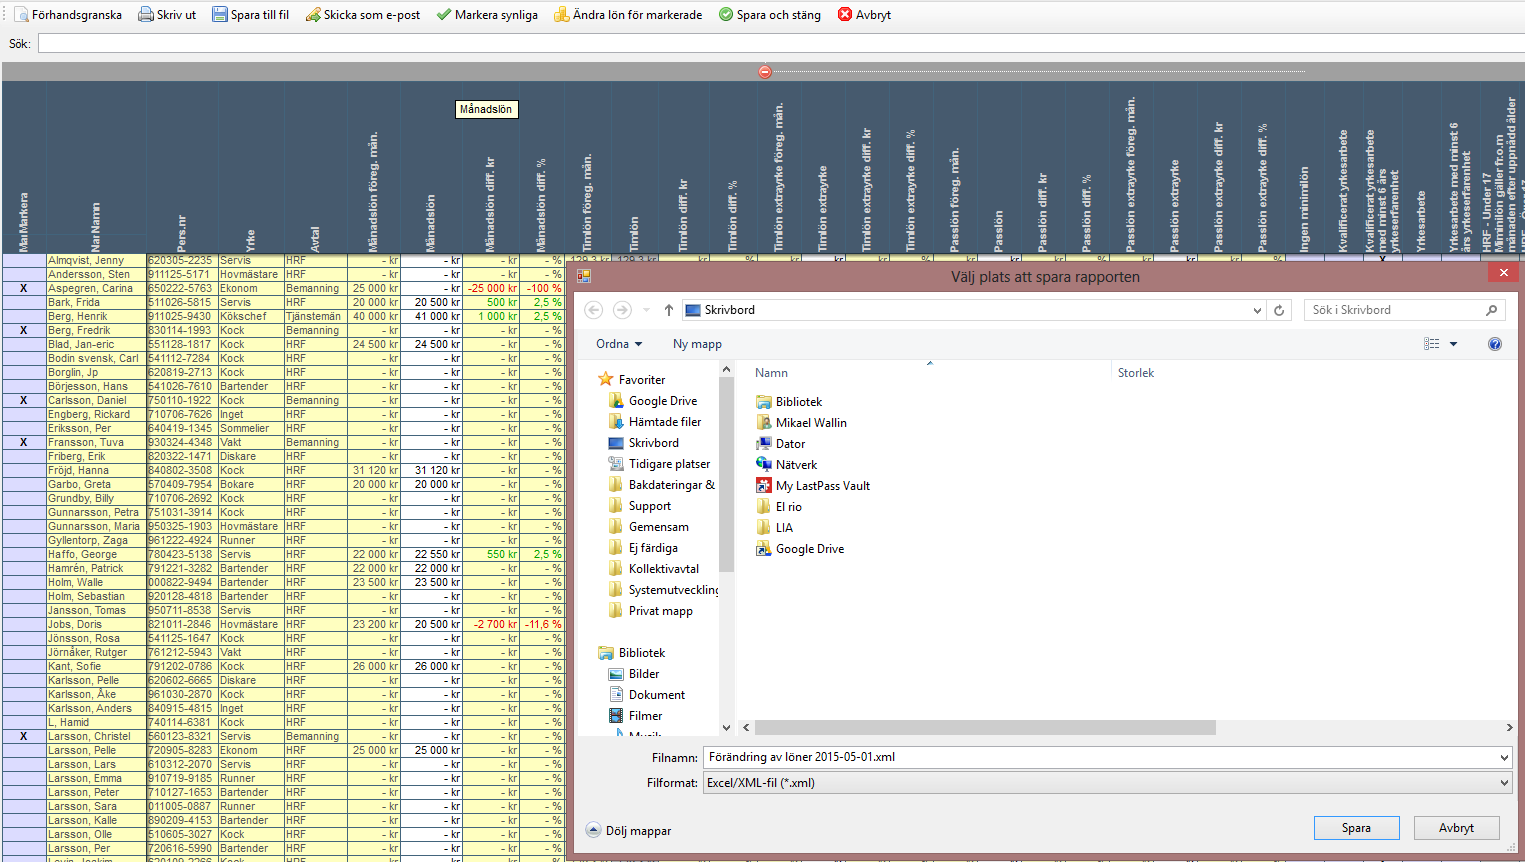Toggle mark for Fransson, Tuva row
Viewport: 1525px width, 862px height.
pos(24,442)
